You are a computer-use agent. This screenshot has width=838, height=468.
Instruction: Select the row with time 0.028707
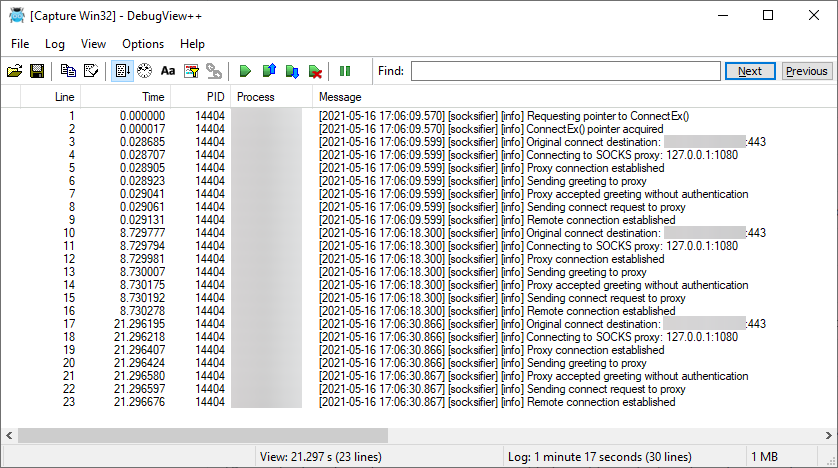418,155
